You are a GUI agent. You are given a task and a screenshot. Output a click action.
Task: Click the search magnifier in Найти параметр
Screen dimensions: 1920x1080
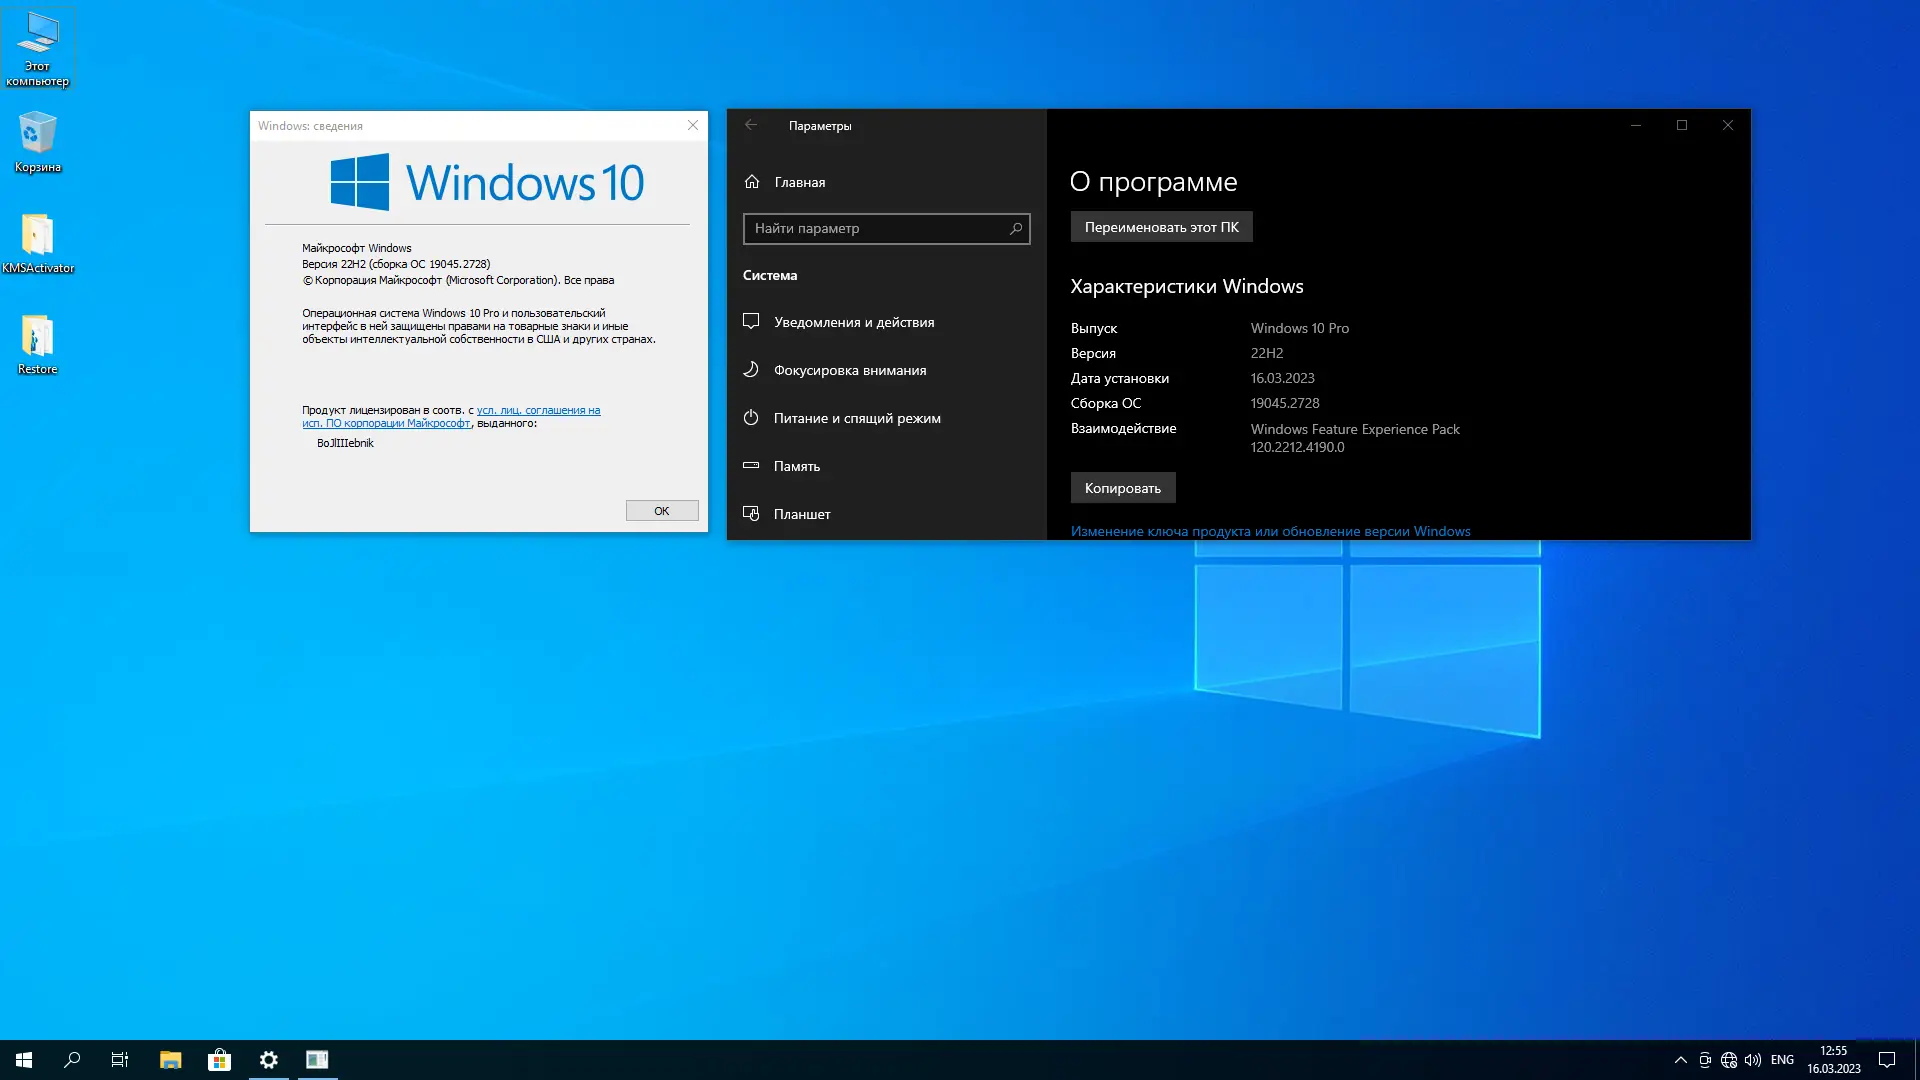[x=1016, y=229]
